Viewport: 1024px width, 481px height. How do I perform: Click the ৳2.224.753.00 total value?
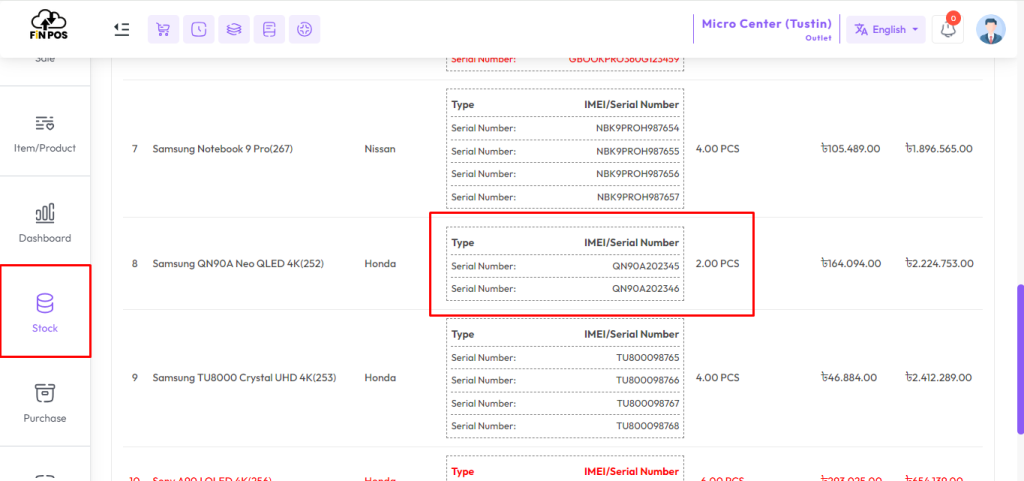click(x=939, y=264)
